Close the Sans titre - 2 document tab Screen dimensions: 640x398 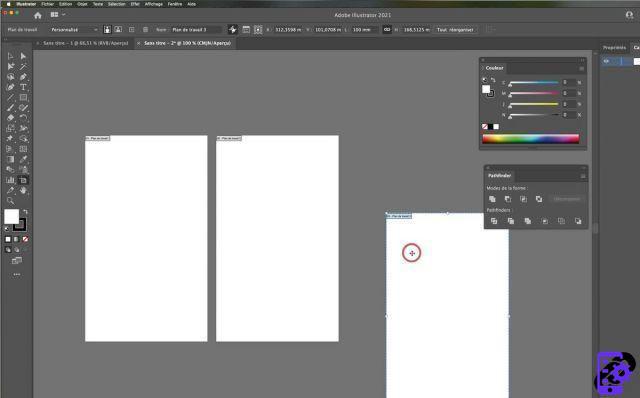138,43
